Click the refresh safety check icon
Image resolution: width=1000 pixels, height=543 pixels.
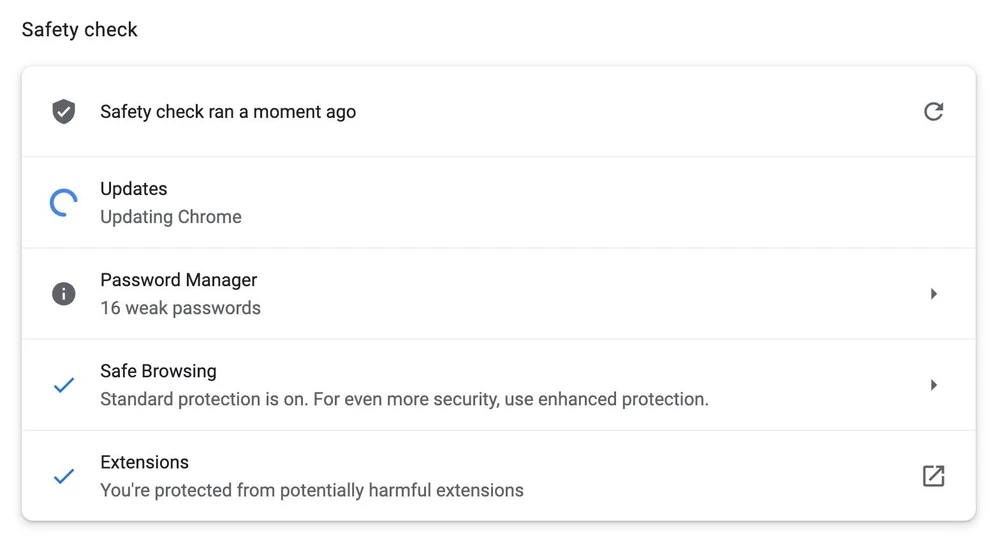point(933,111)
